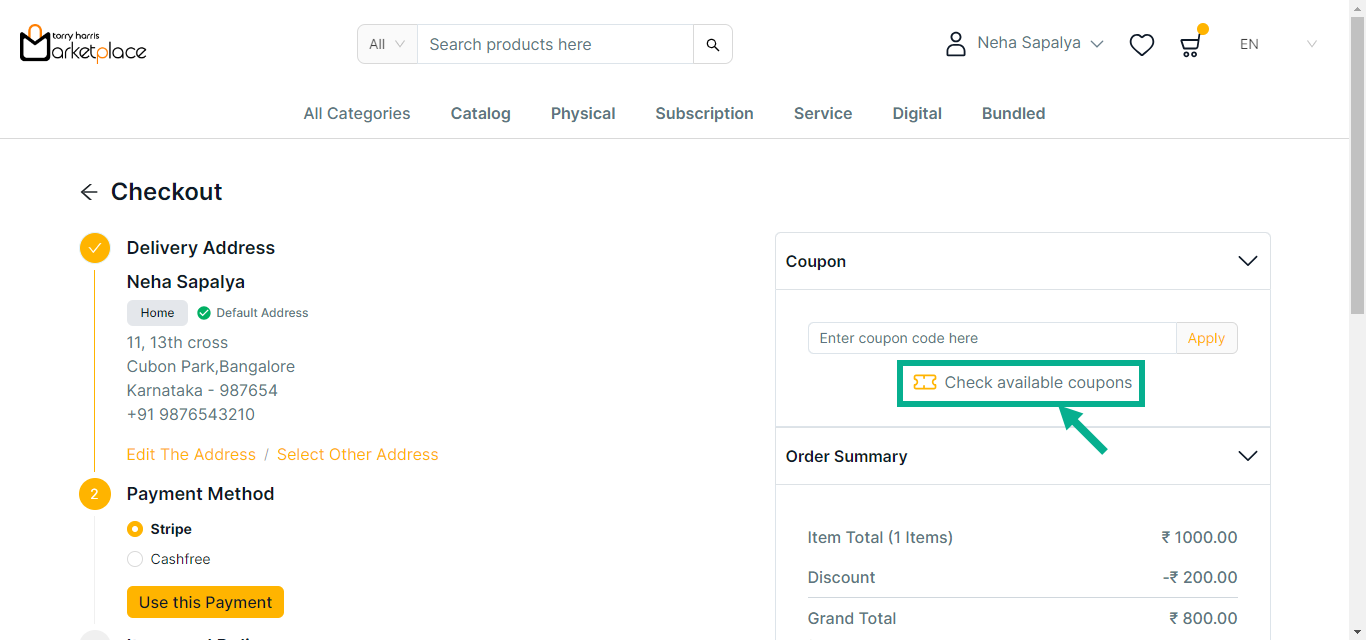This screenshot has height=640, width=1366.
Task: Collapse the Coupon section
Action: tap(1247, 261)
